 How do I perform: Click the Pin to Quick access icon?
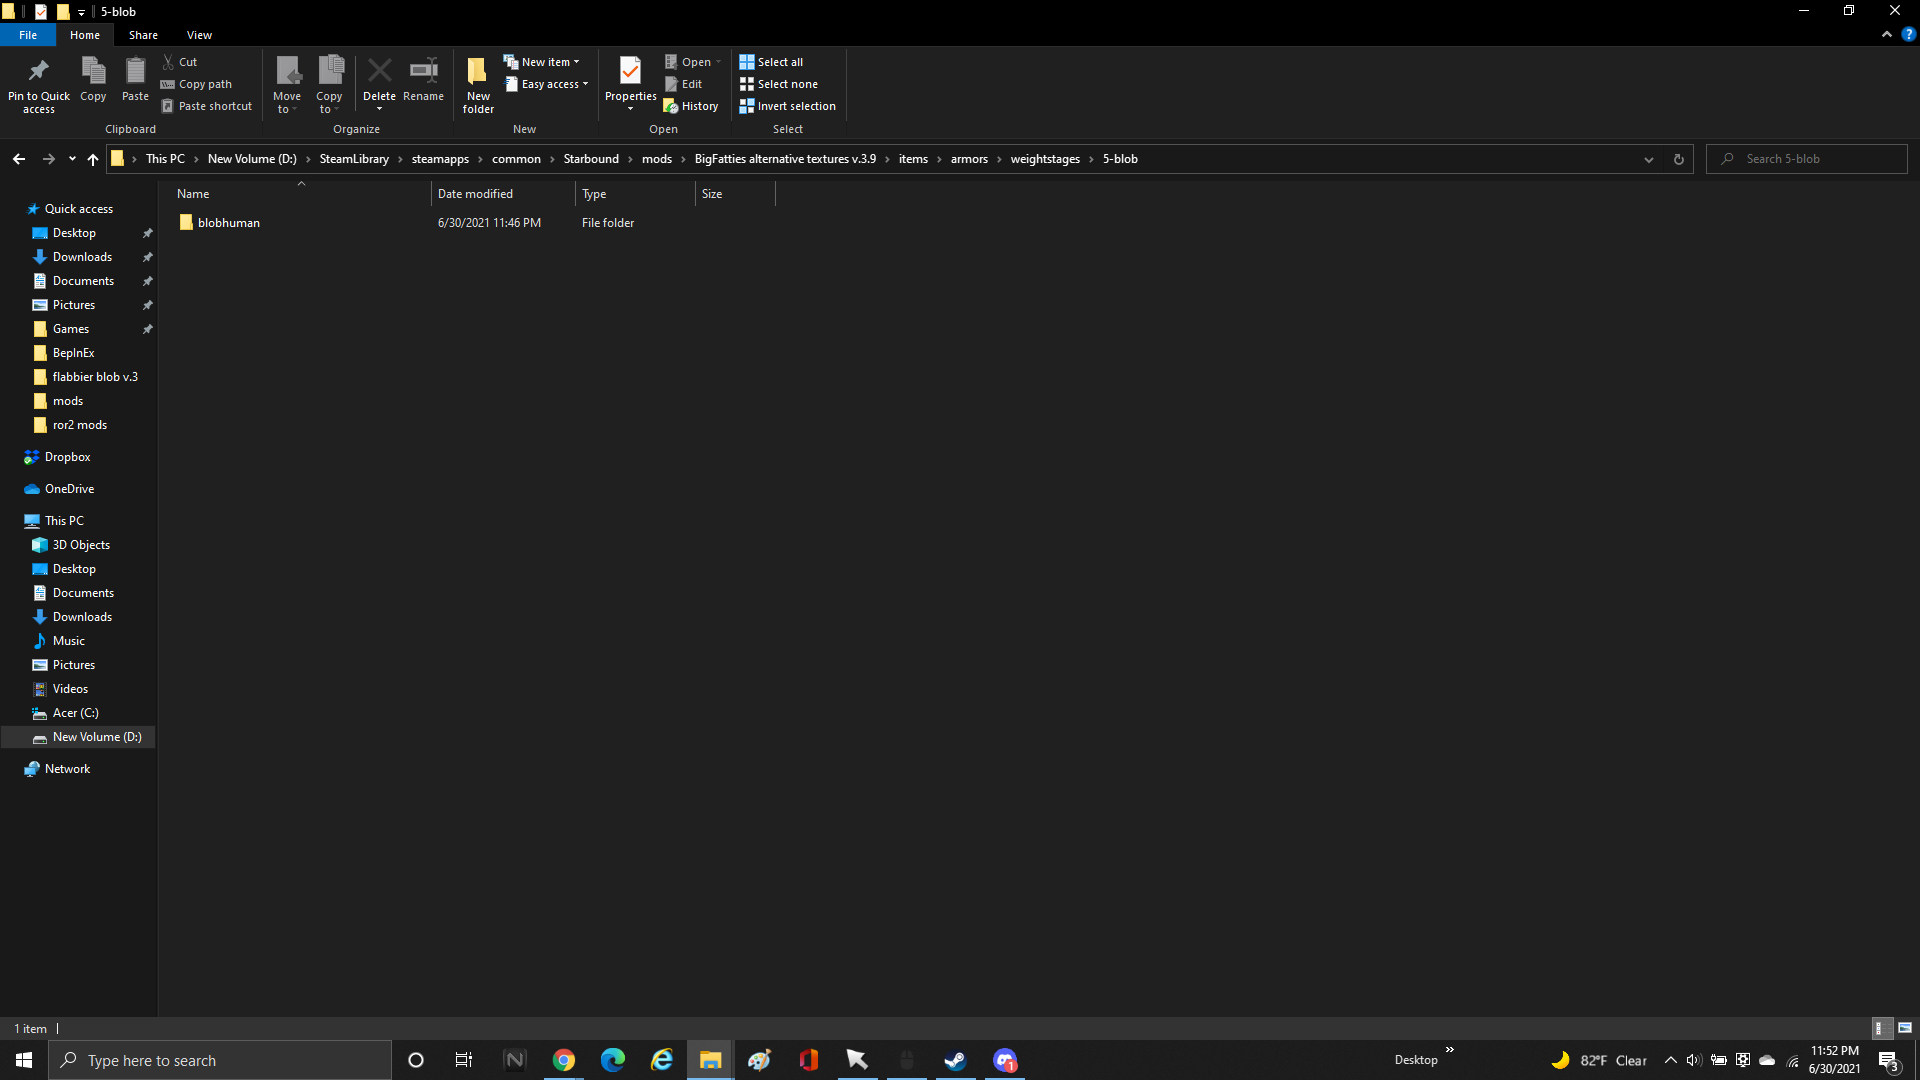[39, 71]
